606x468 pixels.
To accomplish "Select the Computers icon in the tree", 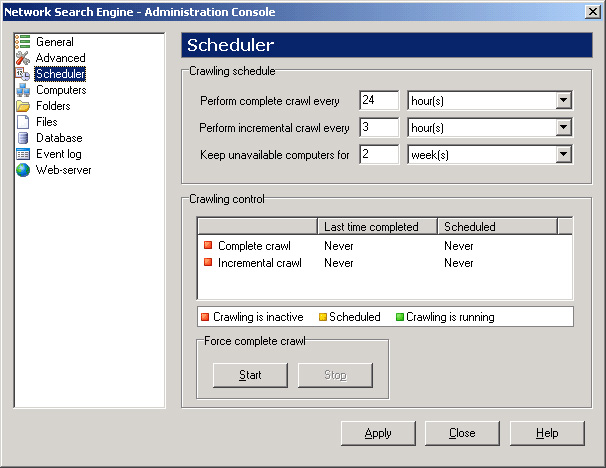I will (23, 90).
